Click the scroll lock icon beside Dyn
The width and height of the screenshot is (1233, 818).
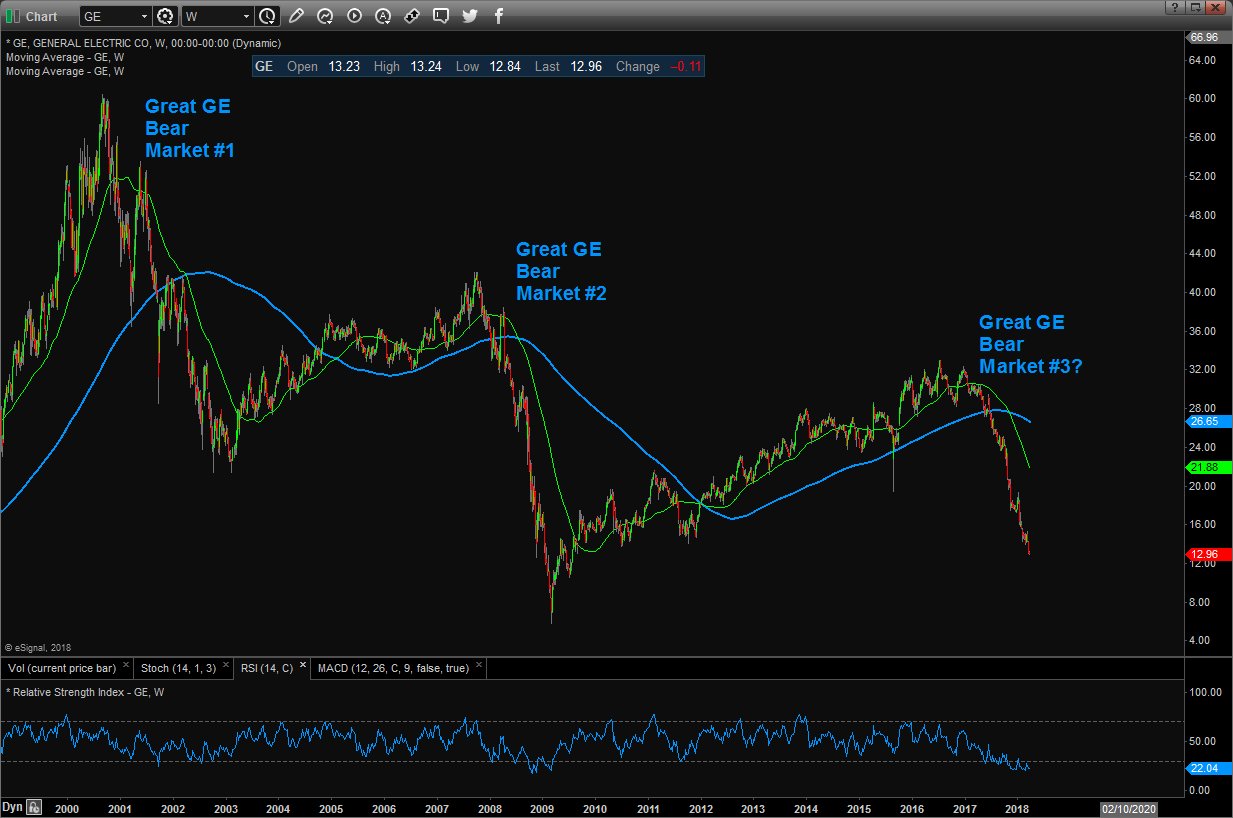coord(35,807)
